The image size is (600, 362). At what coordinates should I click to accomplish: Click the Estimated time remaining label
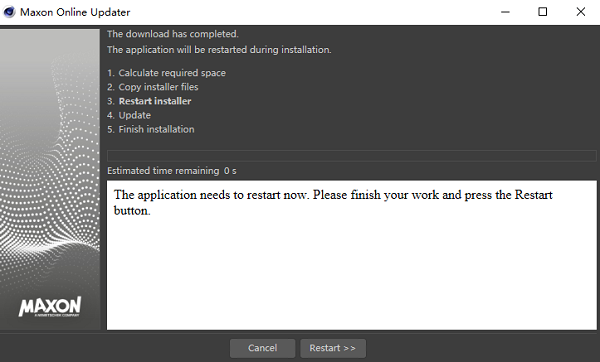(x=163, y=171)
